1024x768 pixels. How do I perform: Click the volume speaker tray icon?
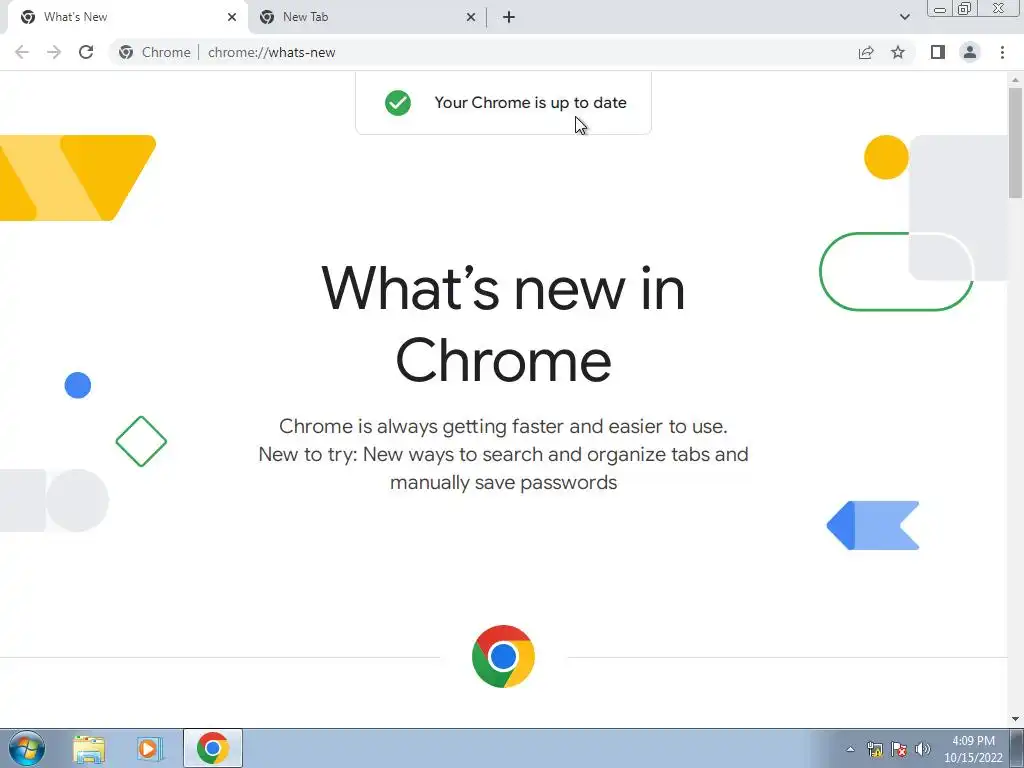[x=923, y=749]
